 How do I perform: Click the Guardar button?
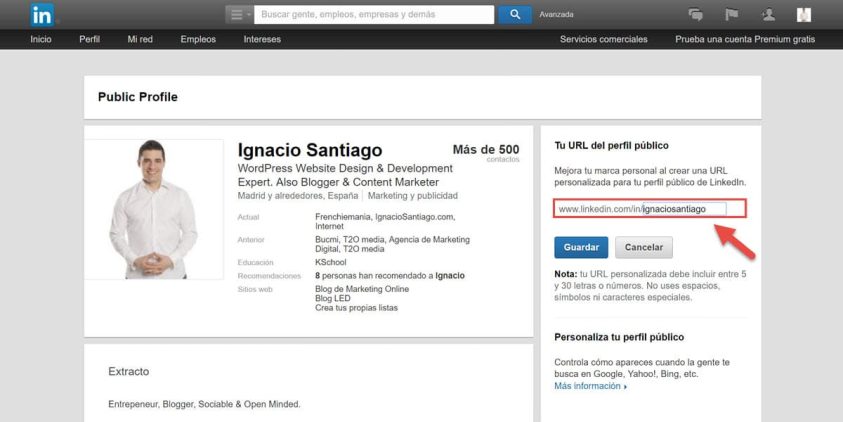581,247
